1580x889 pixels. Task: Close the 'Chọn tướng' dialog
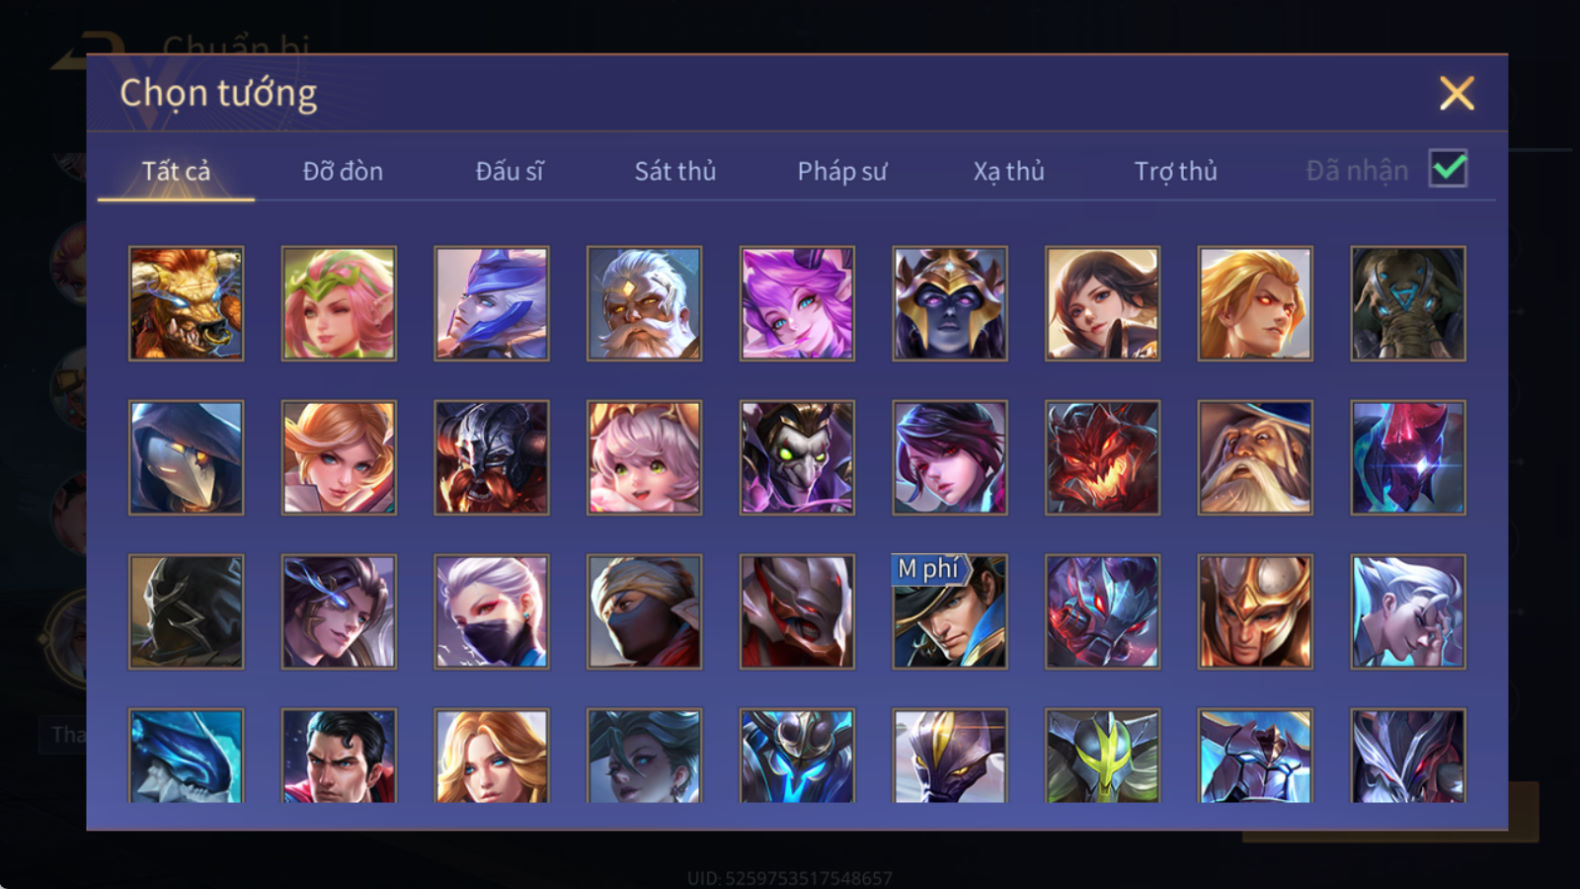tap(1457, 93)
